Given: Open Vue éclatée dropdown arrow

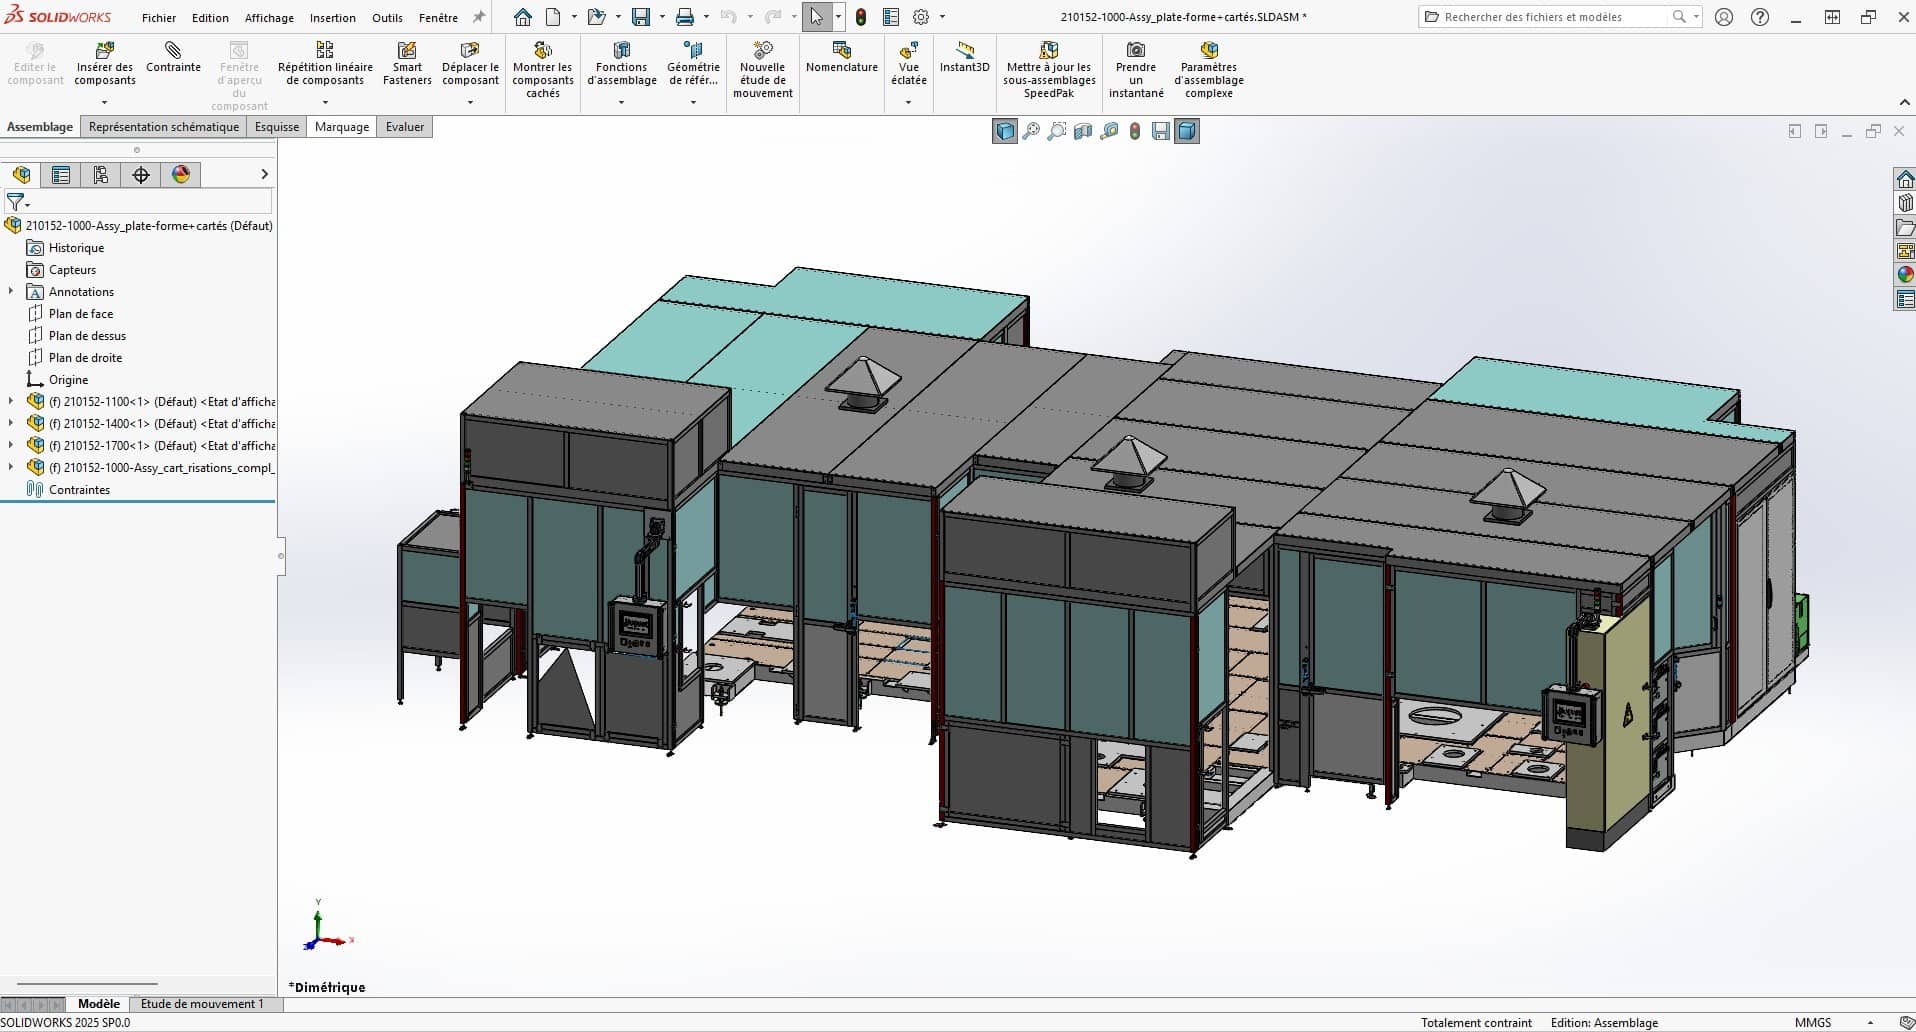Looking at the screenshot, I should [x=908, y=102].
